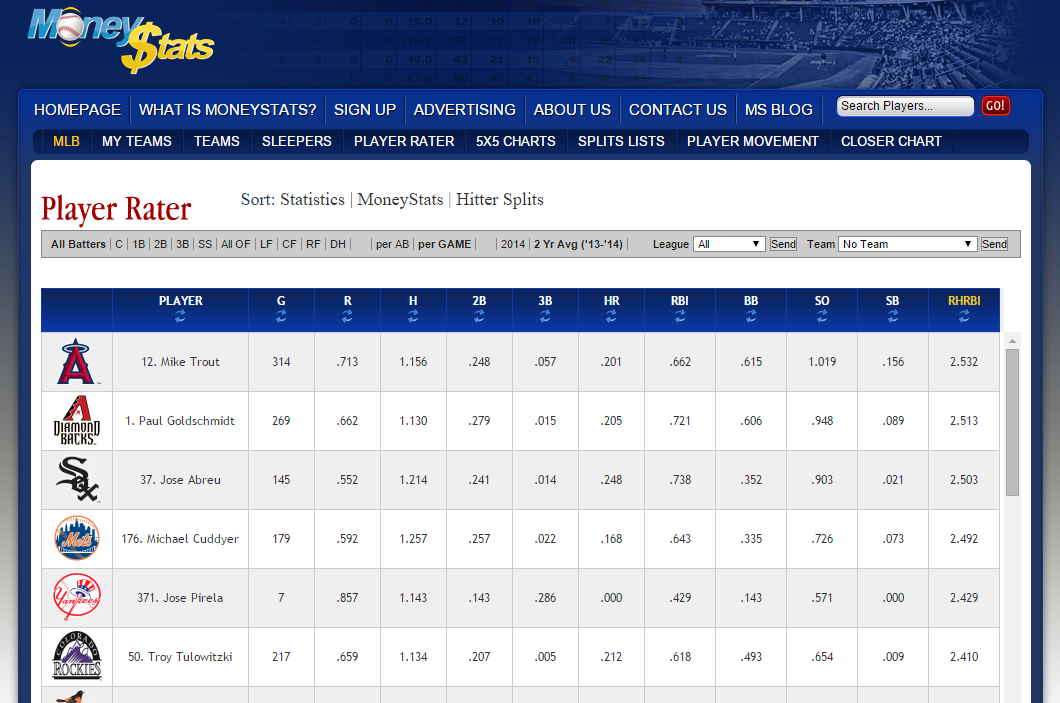
Task: Click the Diamondbacks team logo
Action: pyautogui.click(x=76, y=420)
